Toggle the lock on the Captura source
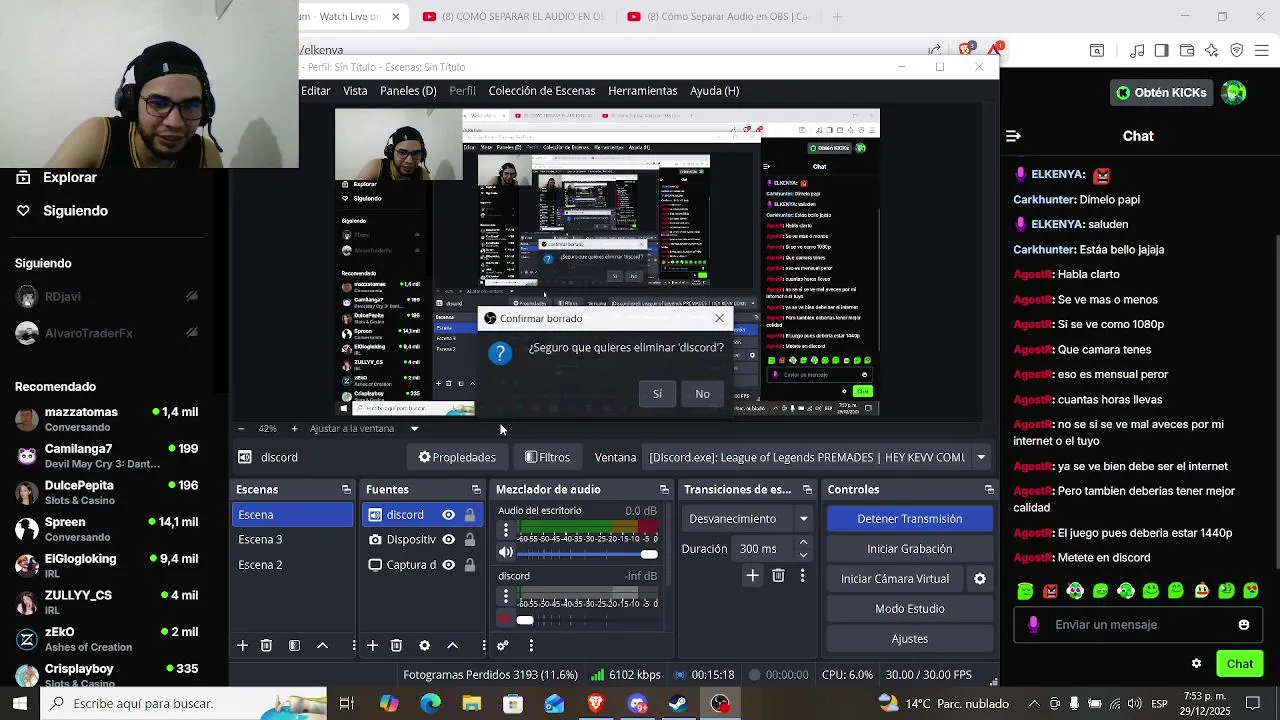 pos(469,565)
